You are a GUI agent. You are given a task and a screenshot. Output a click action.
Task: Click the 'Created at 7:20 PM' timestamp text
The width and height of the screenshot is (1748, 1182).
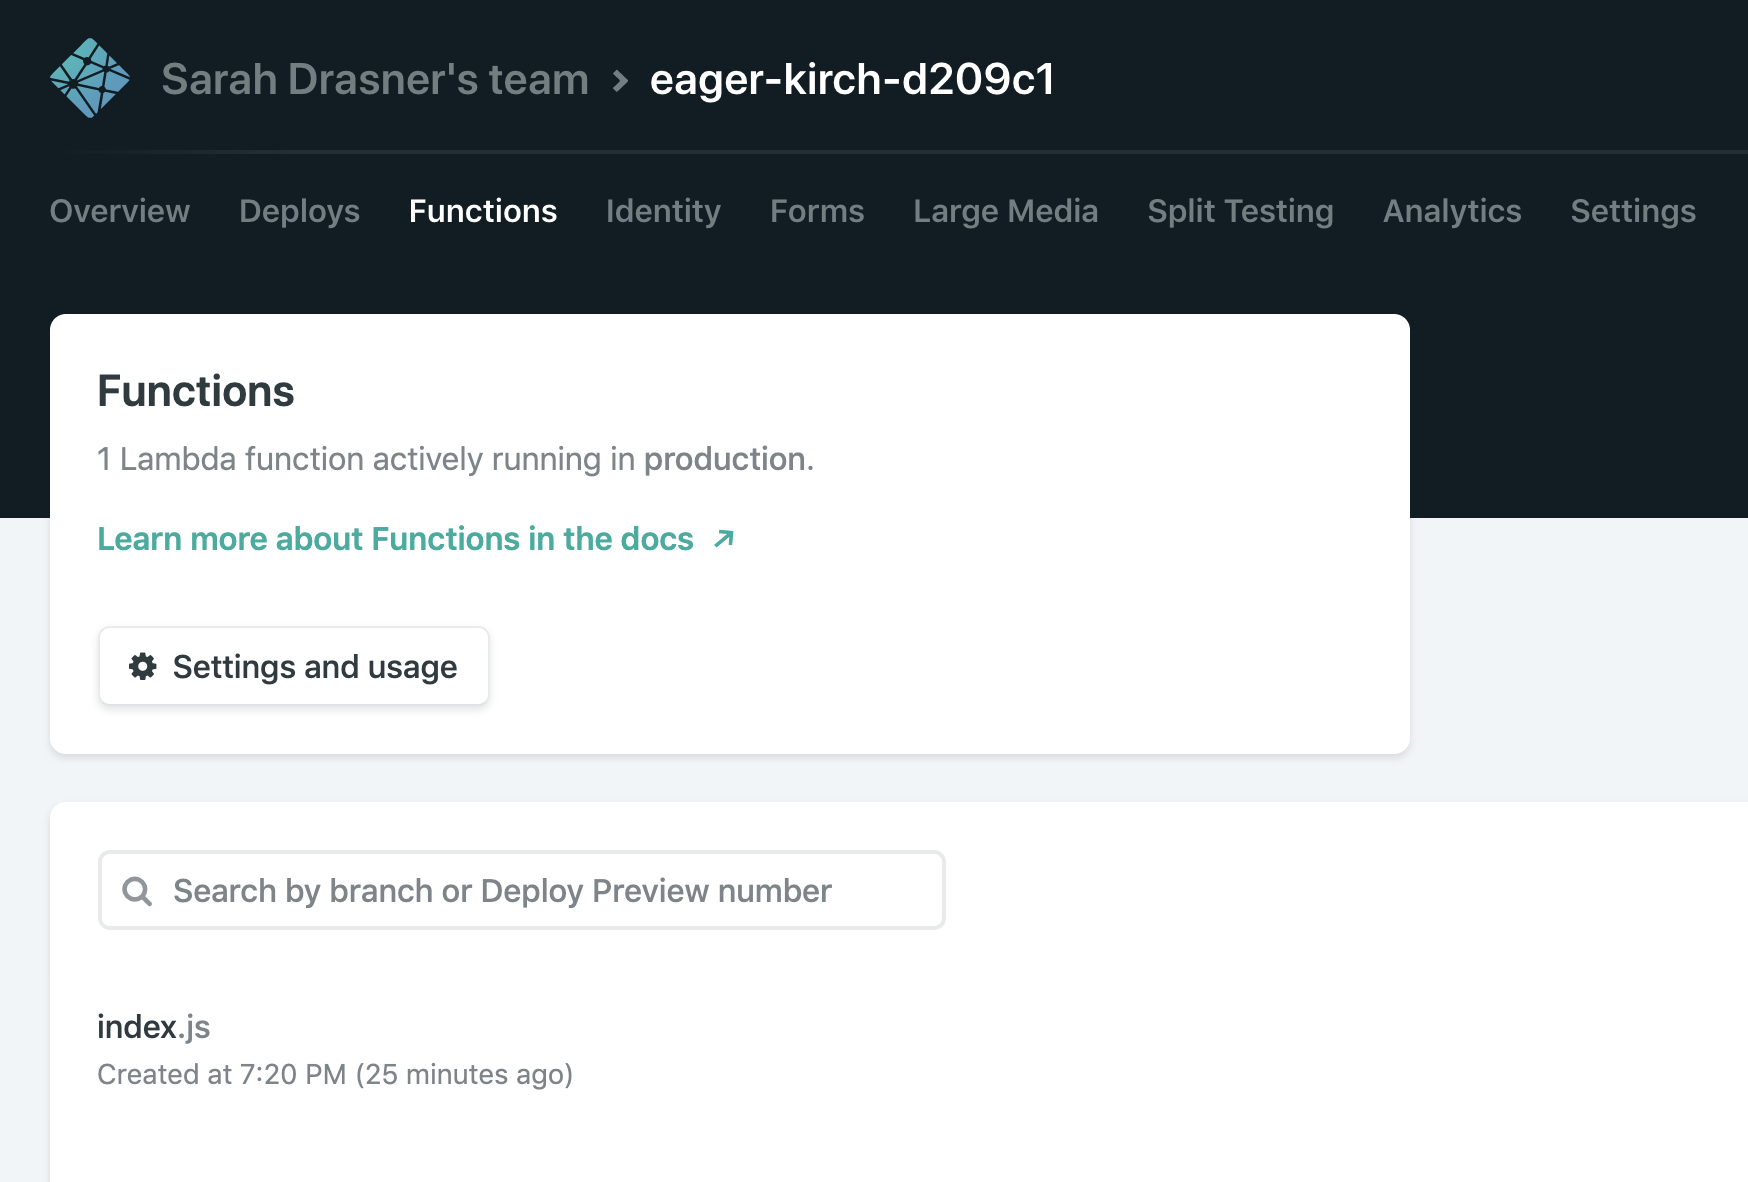(335, 1074)
